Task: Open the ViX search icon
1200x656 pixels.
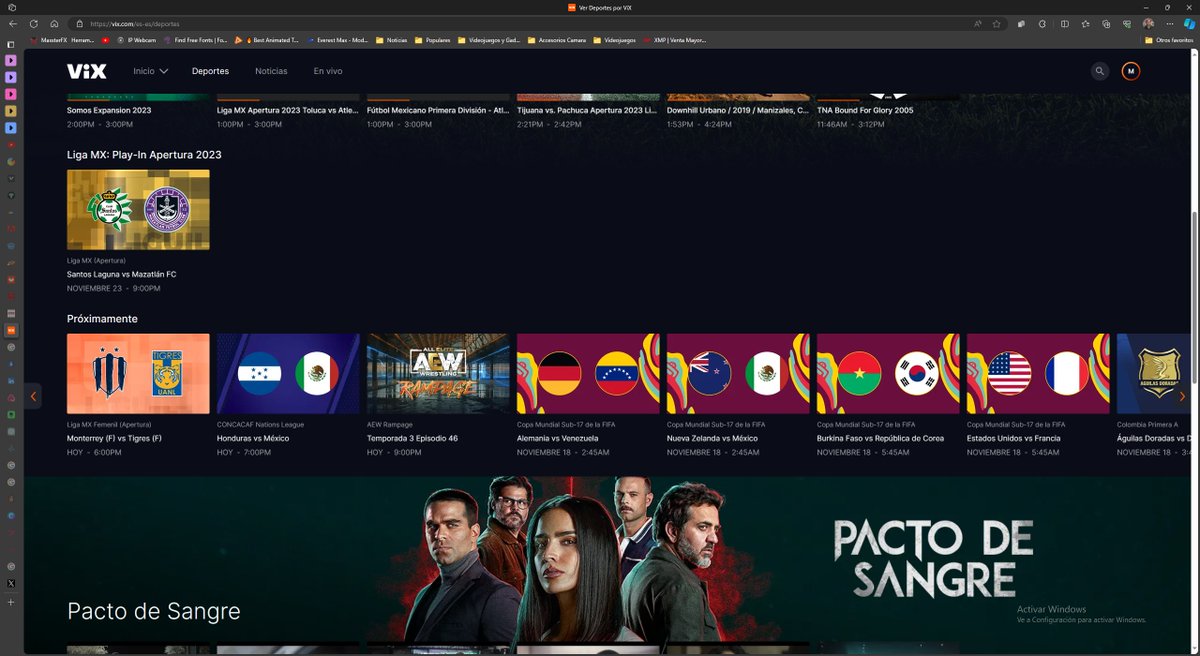Action: [x=1100, y=71]
